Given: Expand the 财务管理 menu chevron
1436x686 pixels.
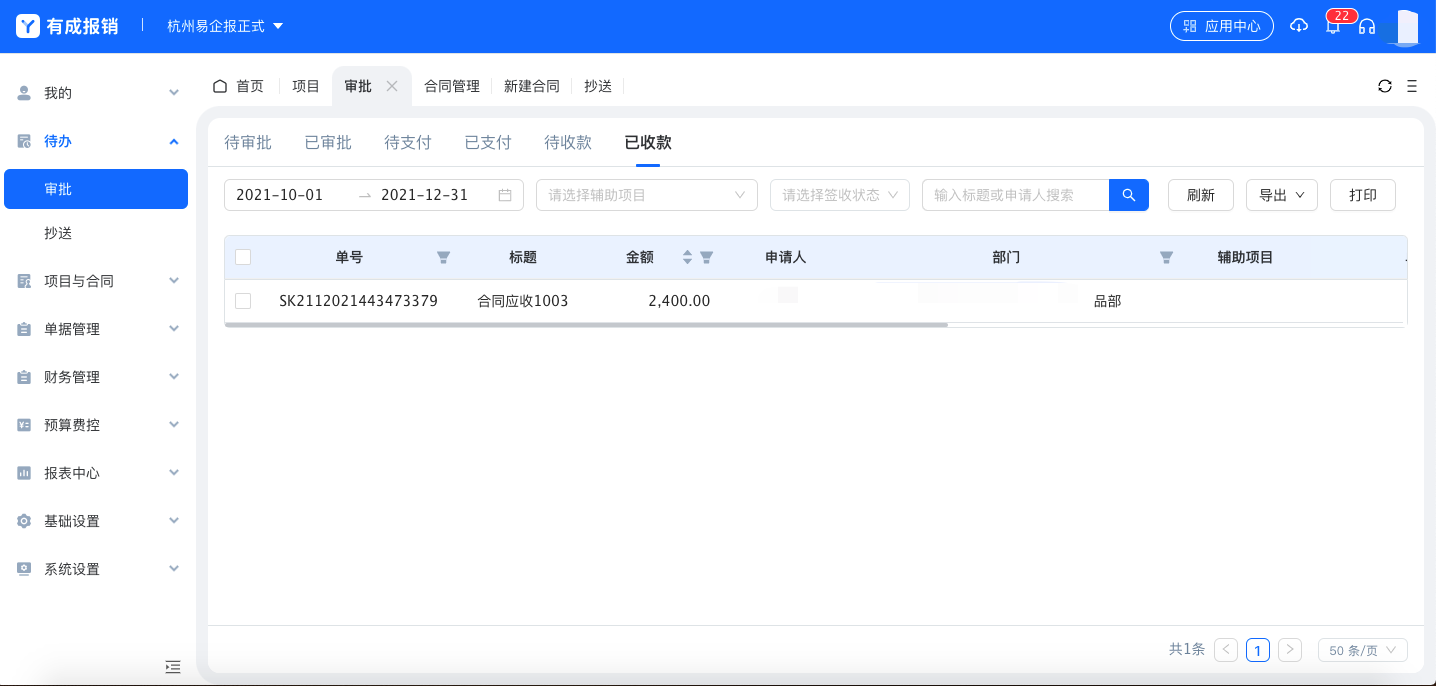Looking at the screenshot, I should coord(174,377).
